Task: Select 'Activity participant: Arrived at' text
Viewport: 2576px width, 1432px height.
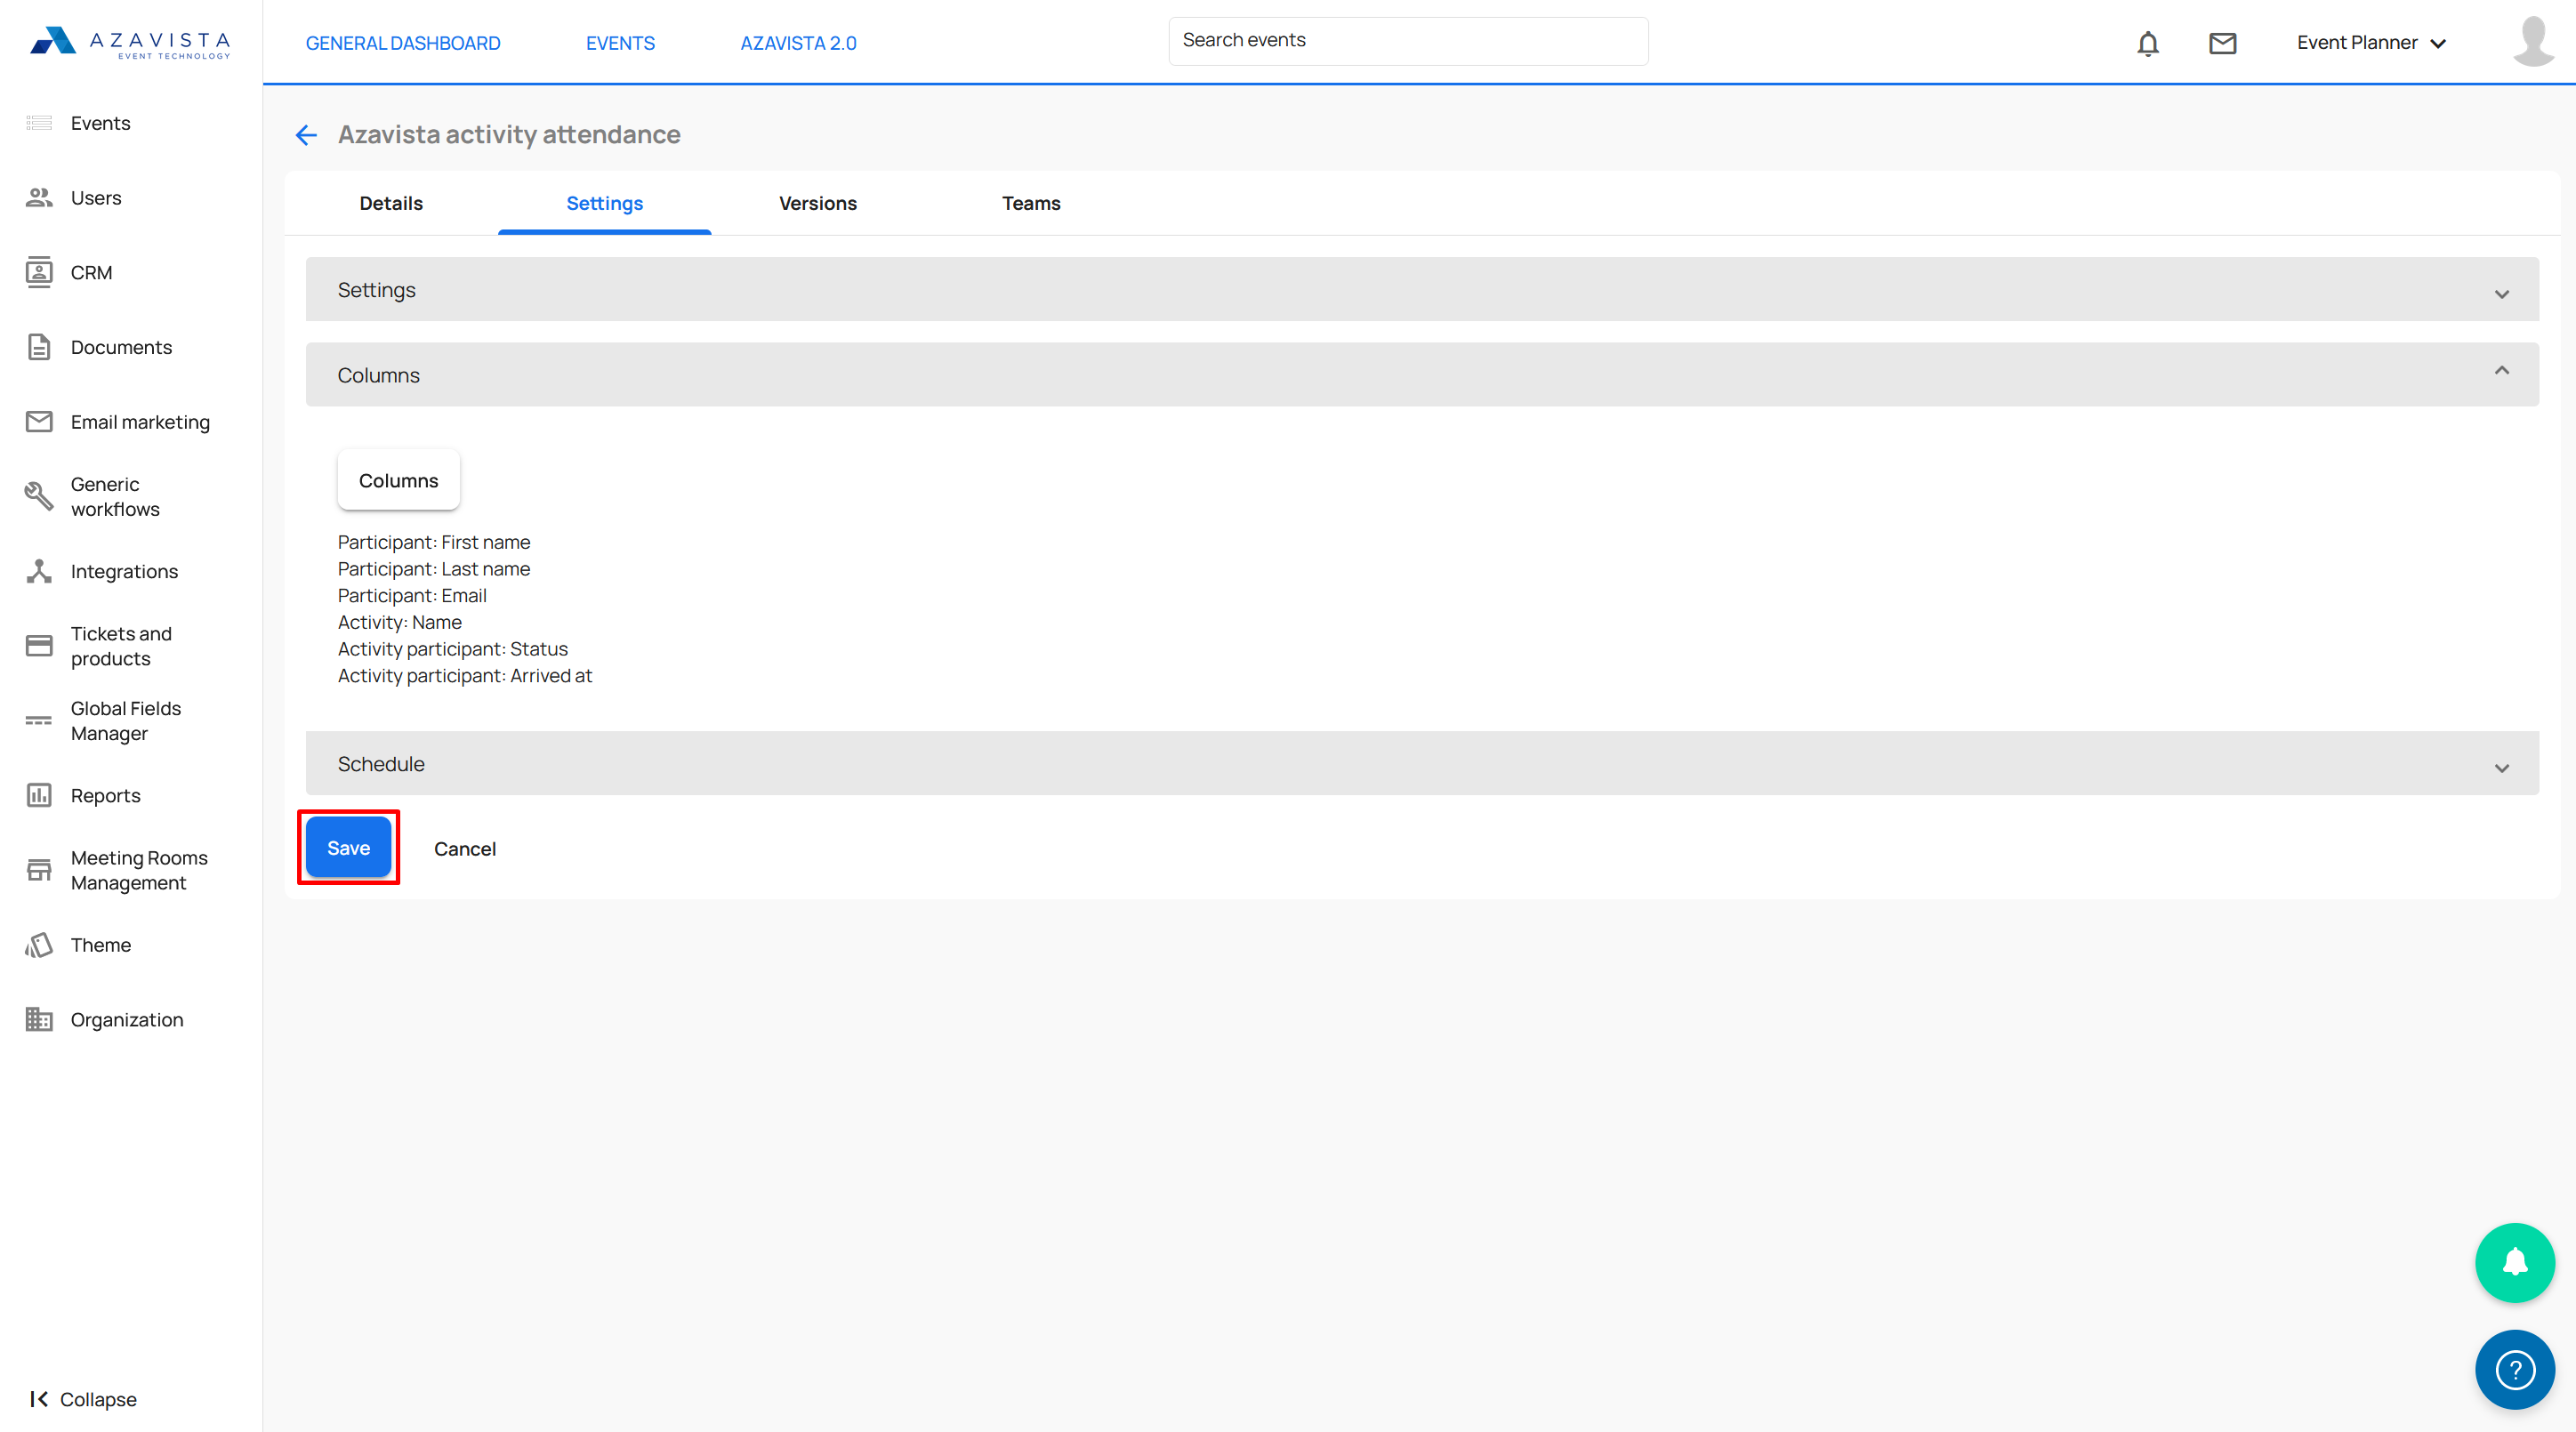Action: [x=465, y=676]
